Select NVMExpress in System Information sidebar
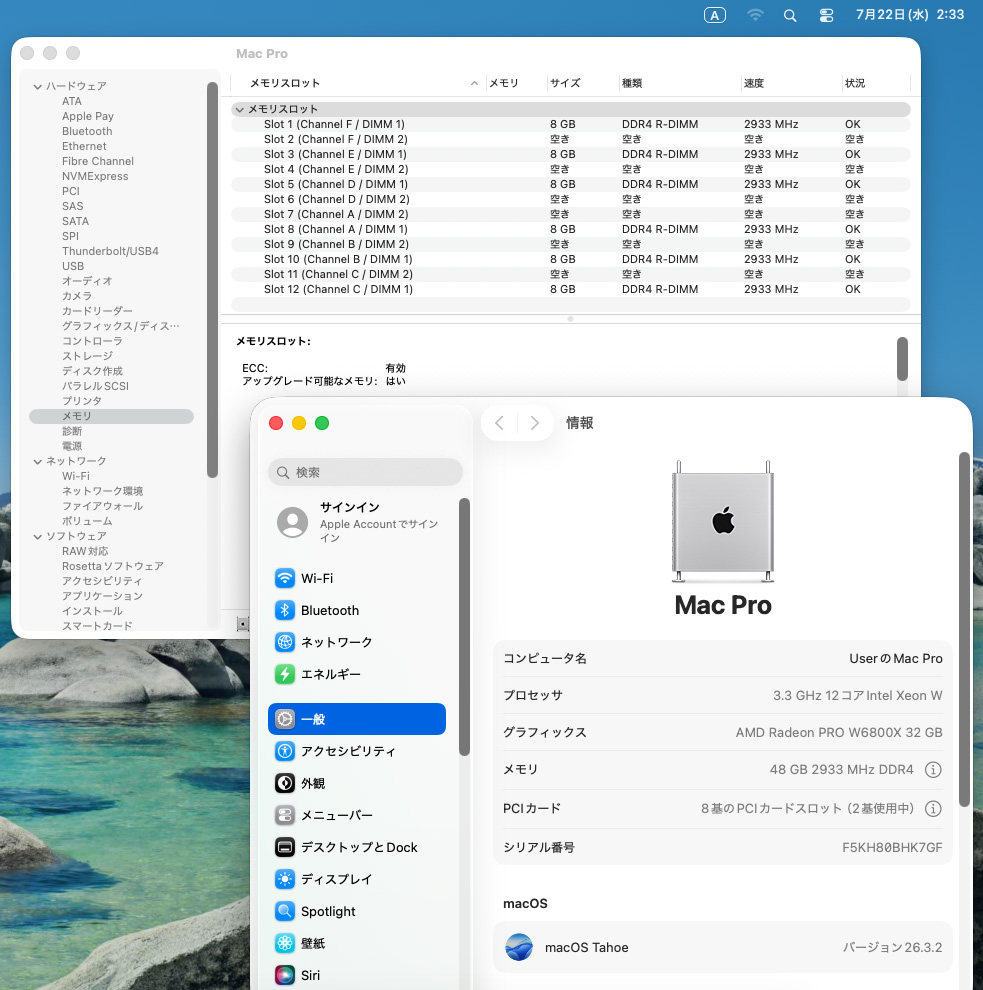Viewport: 983px width, 990px height. 95,176
